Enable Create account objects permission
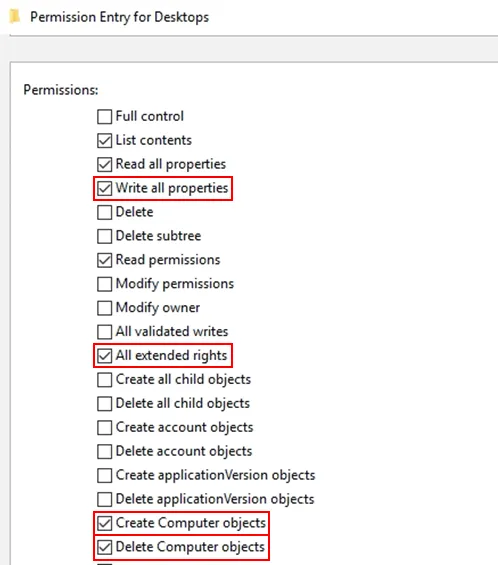Viewport: 498px width, 565px height. [x=105, y=428]
